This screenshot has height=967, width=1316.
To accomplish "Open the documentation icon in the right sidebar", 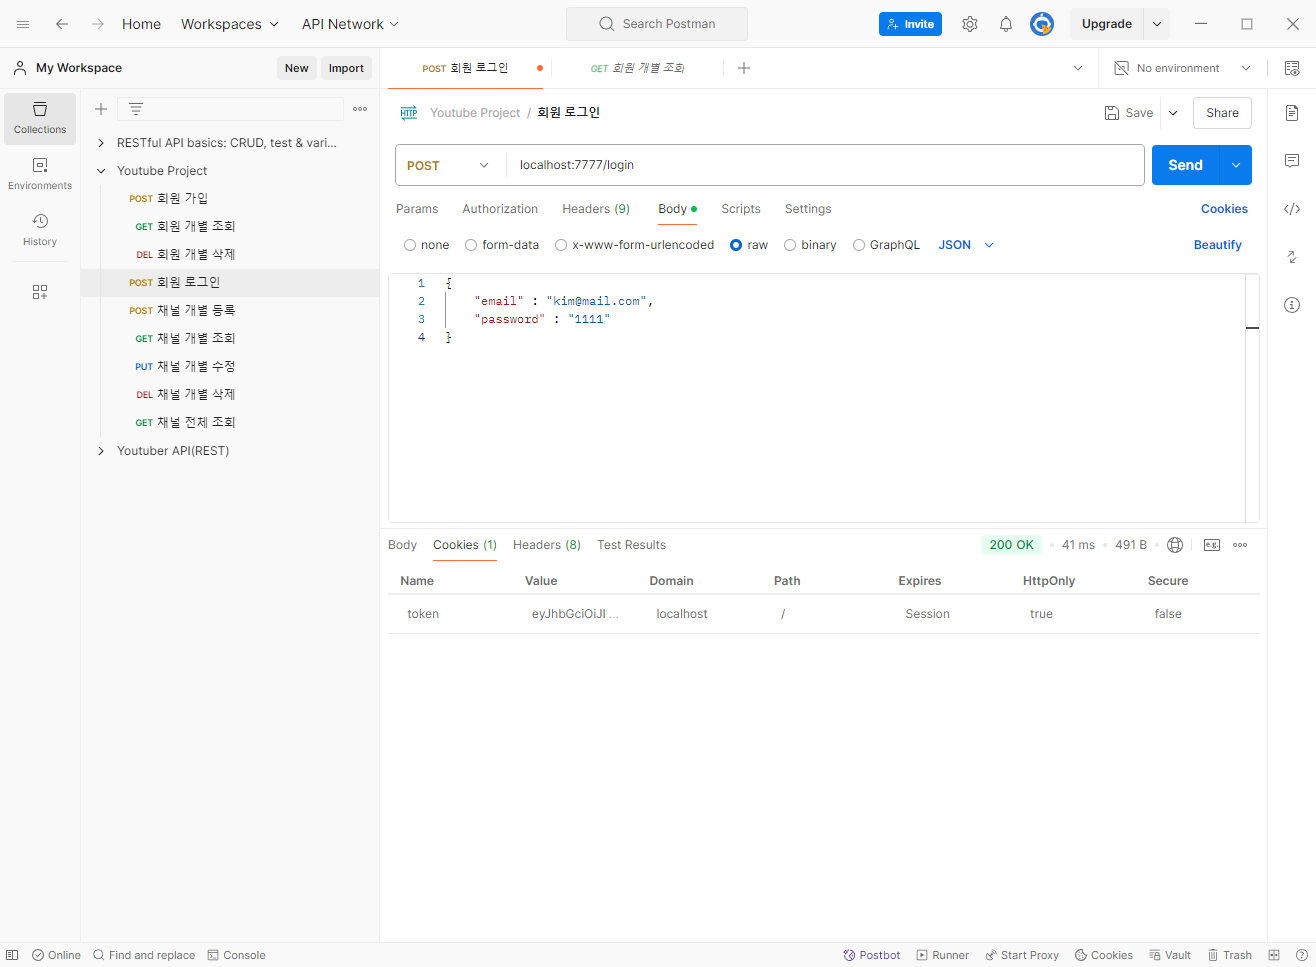I will pyautogui.click(x=1292, y=113).
